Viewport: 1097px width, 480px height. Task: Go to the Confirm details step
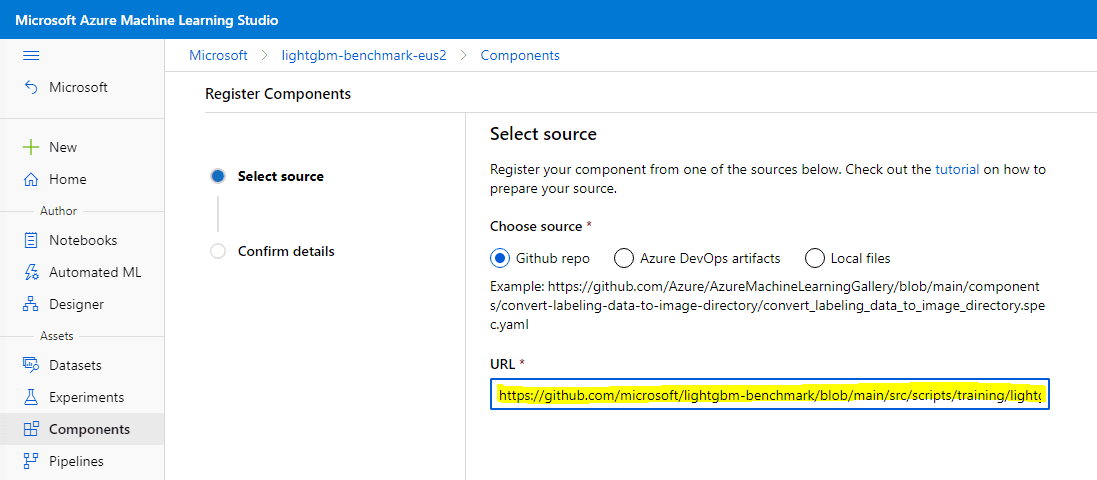click(x=286, y=250)
